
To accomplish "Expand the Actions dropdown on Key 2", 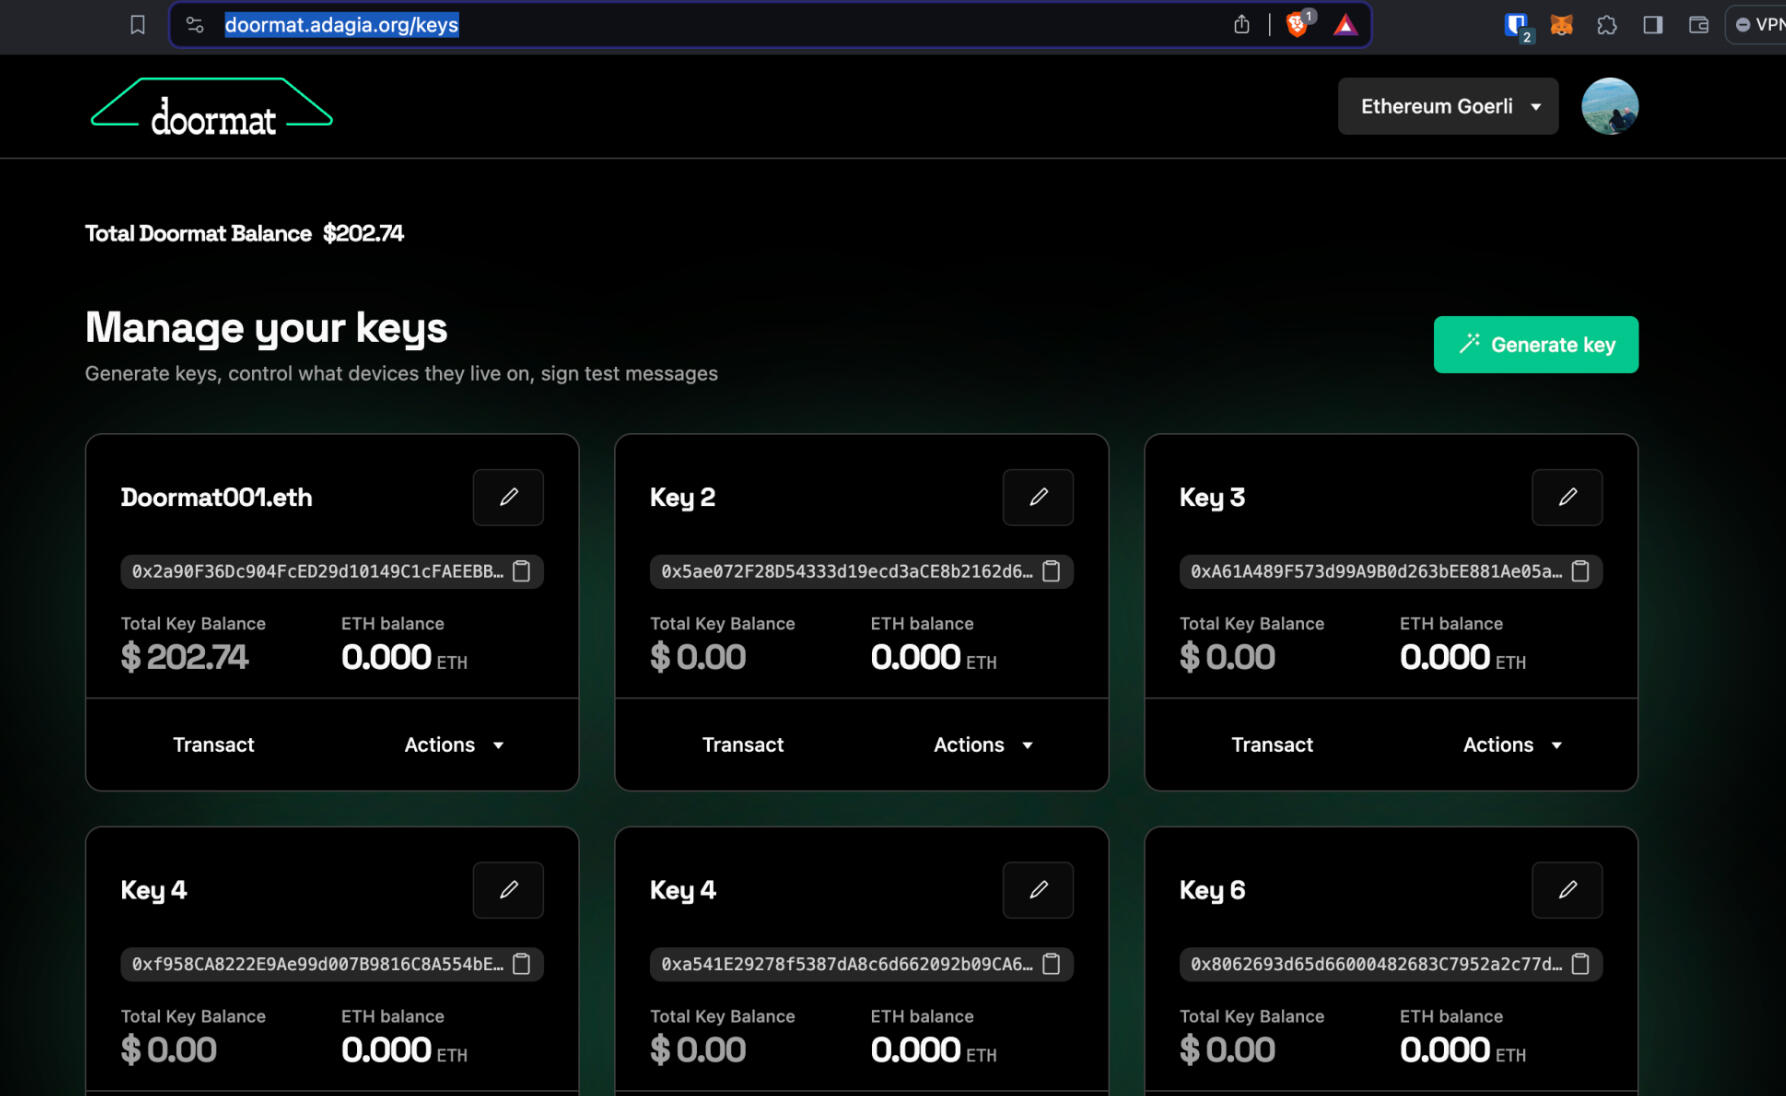I will click(982, 745).
